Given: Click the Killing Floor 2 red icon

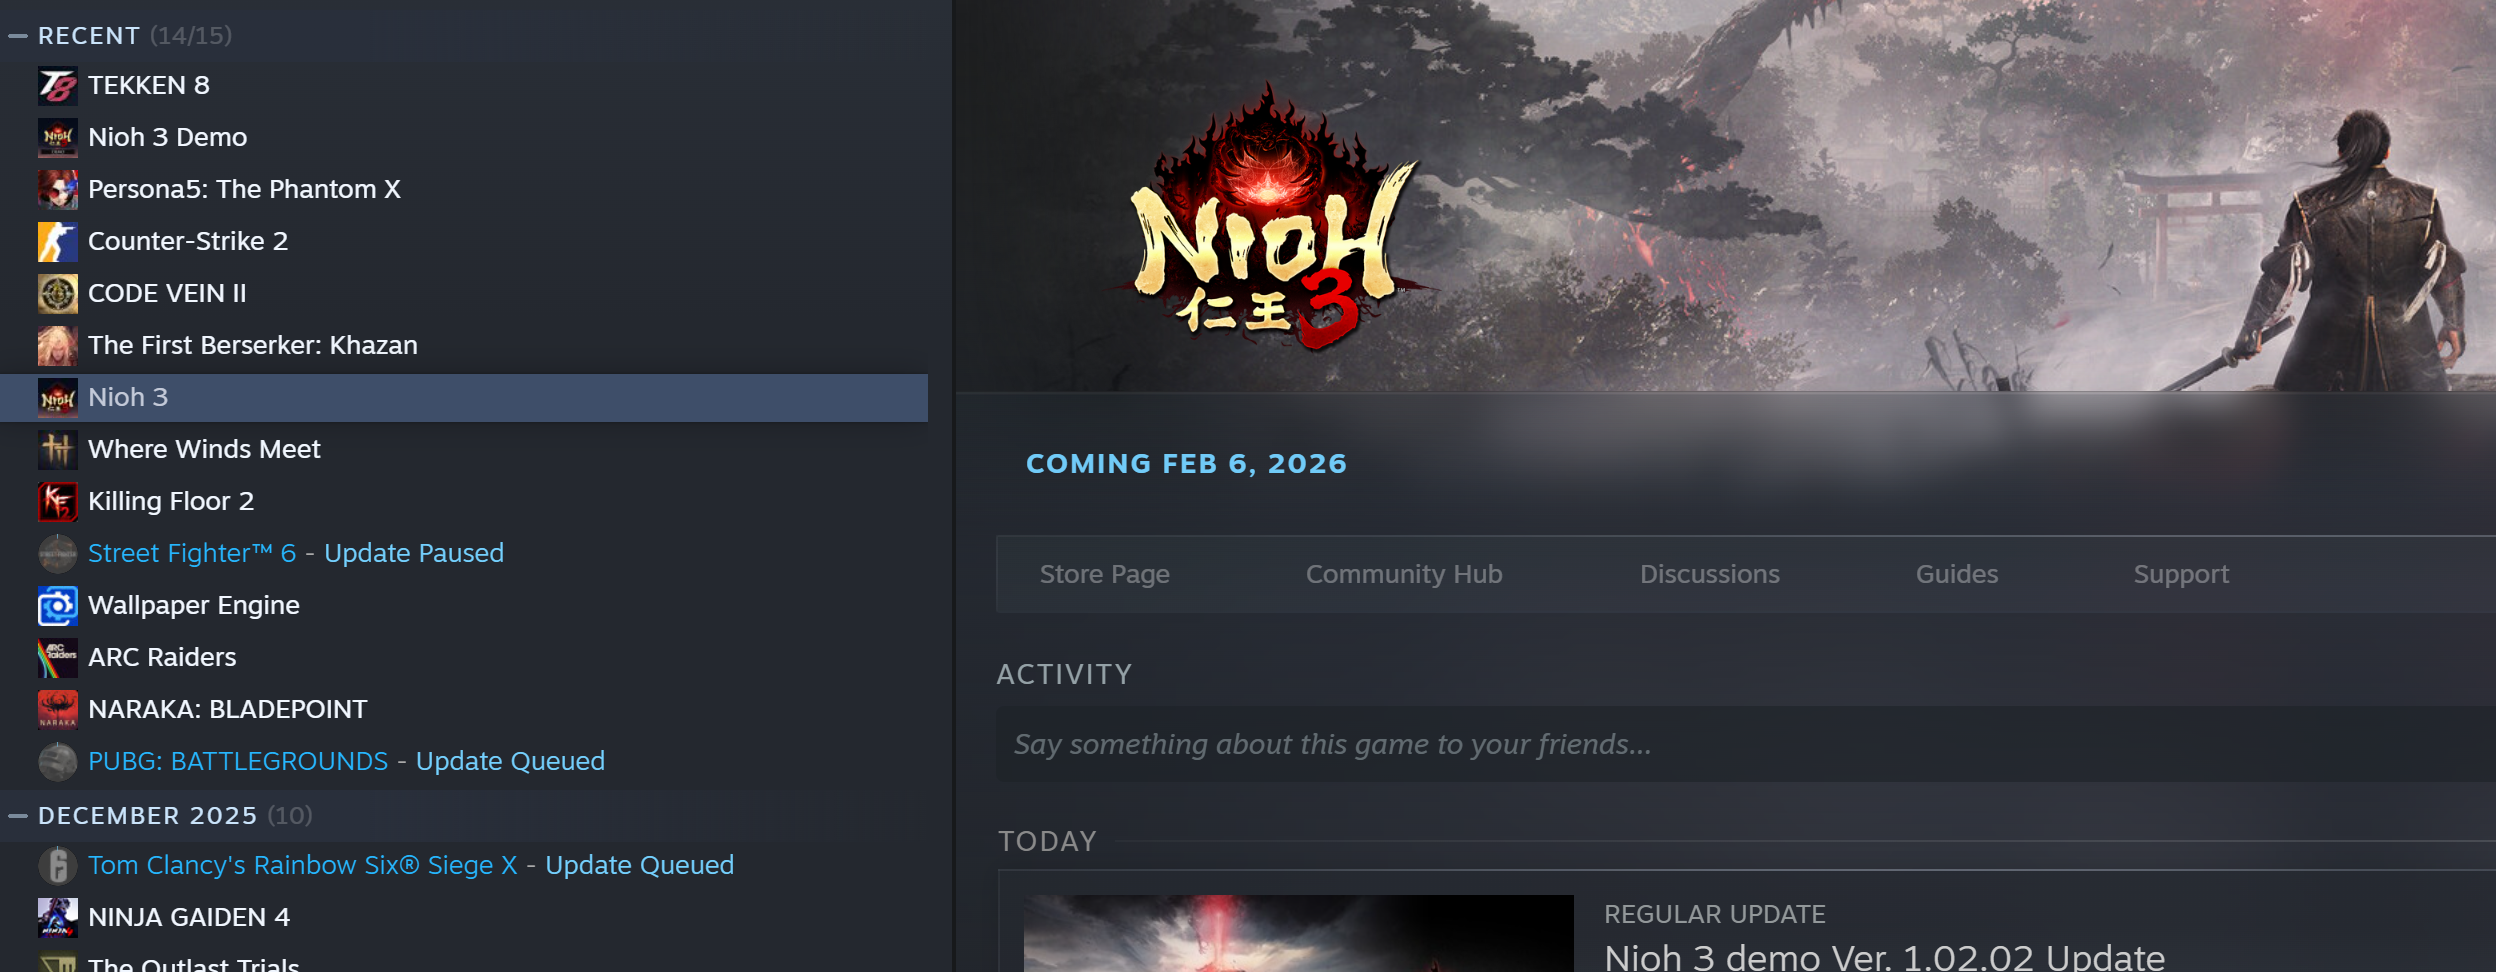Looking at the screenshot, I should [x=57, y=501].
